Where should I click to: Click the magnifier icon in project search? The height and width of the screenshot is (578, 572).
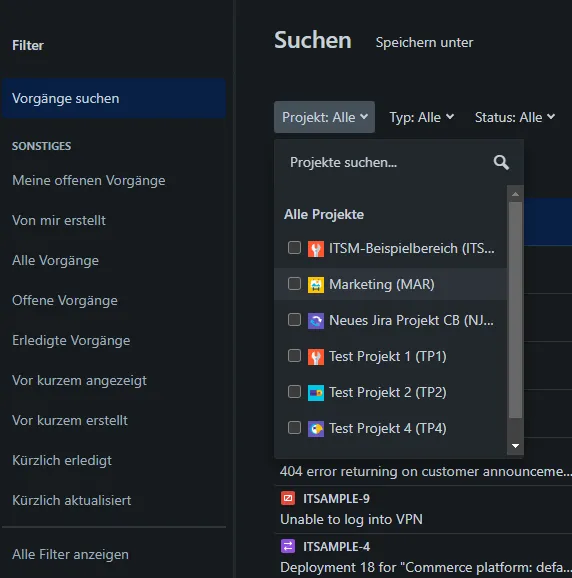coord(501,163)
